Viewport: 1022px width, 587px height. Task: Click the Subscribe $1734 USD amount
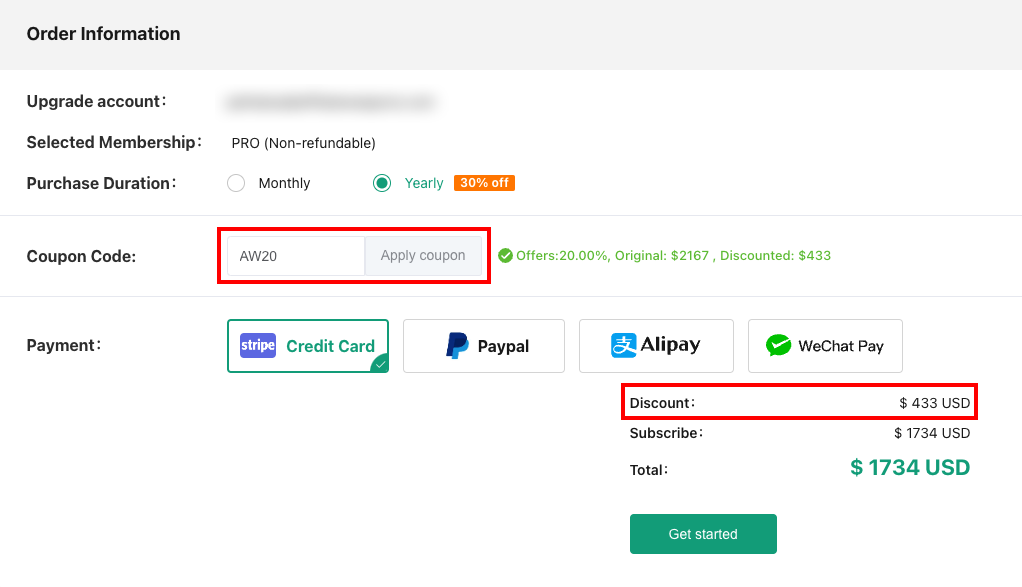[x=932, y=433]
